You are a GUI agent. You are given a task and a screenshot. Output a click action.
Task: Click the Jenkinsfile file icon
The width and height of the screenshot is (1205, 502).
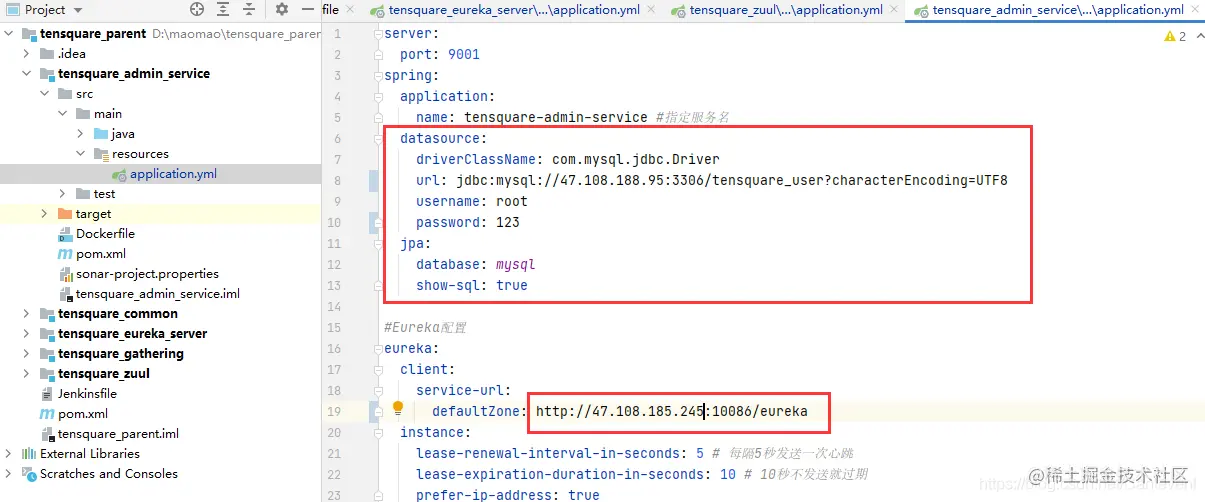(x=47, y=393)
